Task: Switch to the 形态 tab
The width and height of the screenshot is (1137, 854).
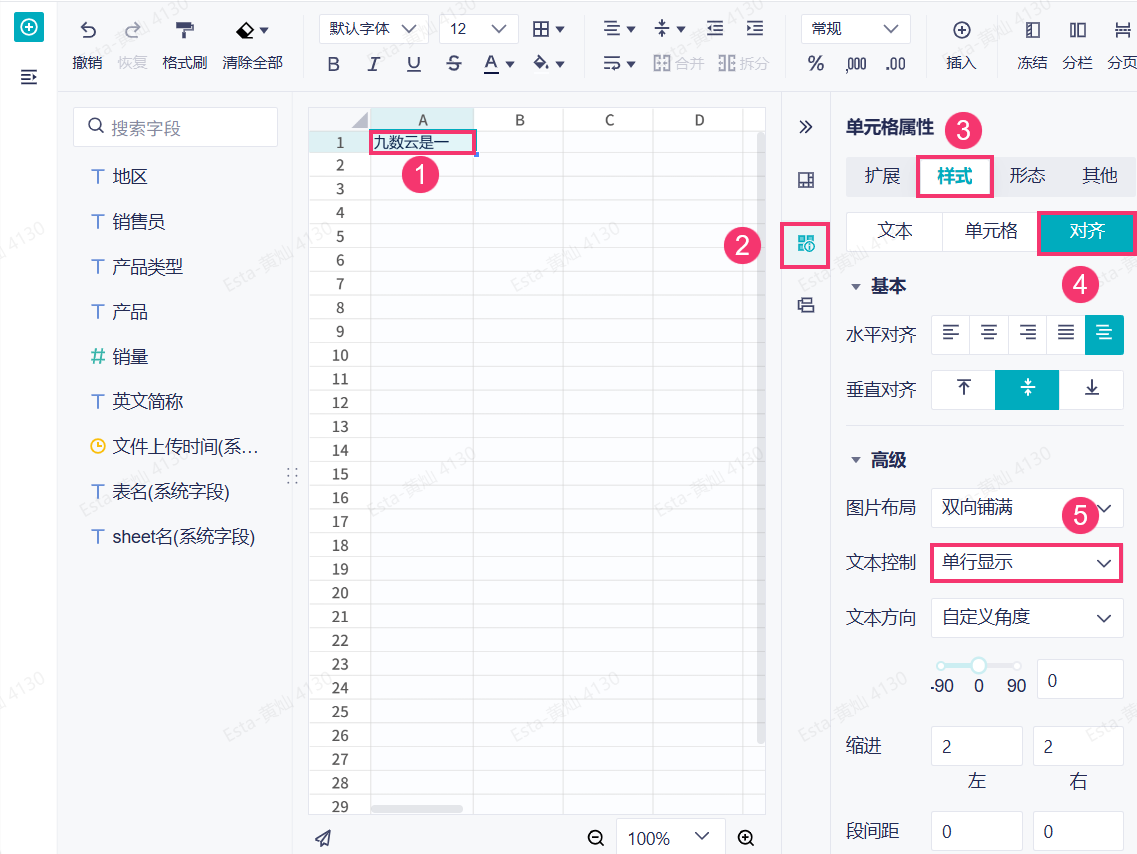Action: [x=1027, y=176]
